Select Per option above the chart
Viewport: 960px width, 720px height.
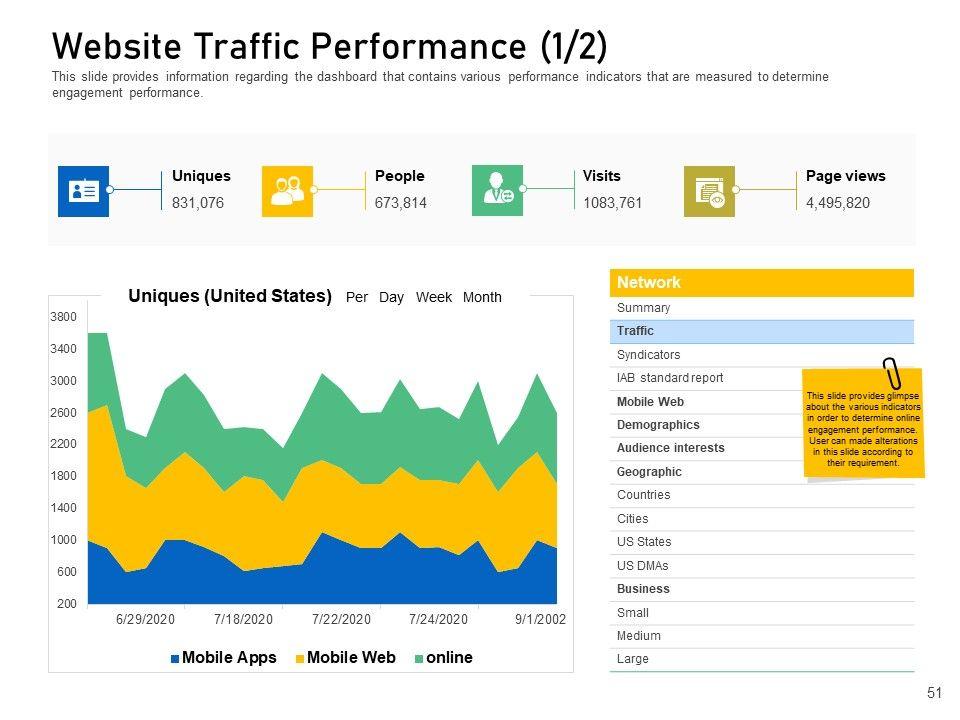(x=357, y=298)
